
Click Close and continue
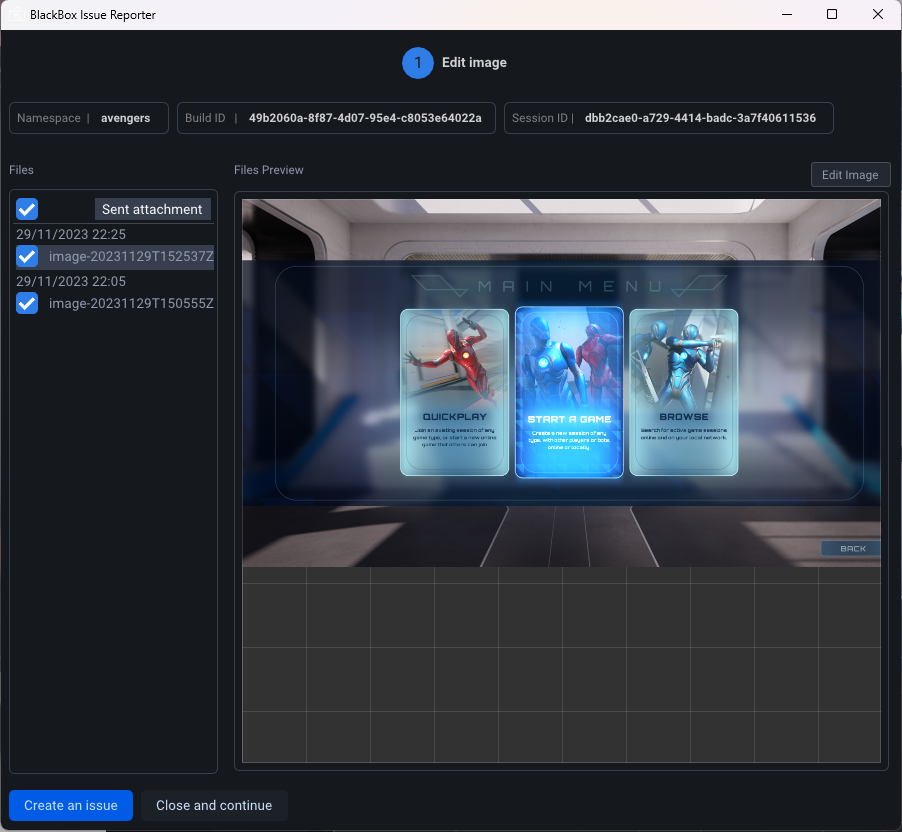coord(214,806)
